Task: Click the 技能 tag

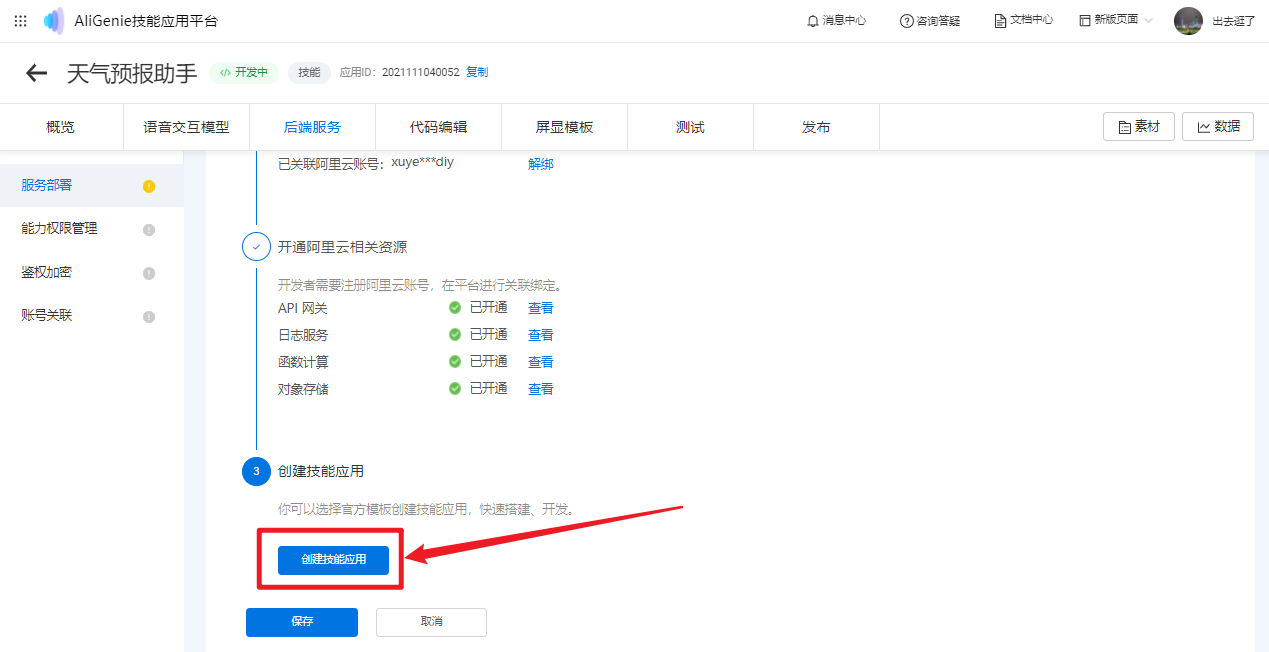Action: pyautogui.click(x=310, y=73)
